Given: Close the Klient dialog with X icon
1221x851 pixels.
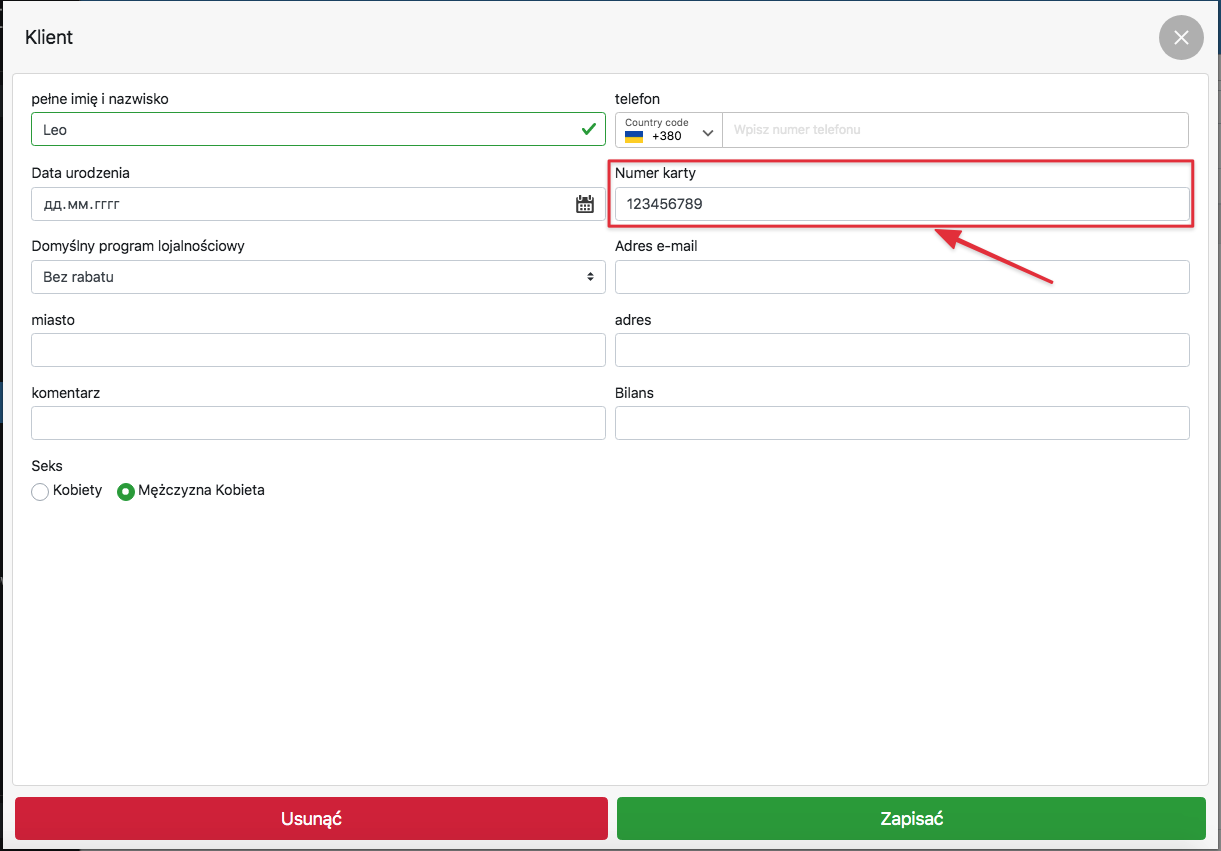Looking at the screenshot, I should (x=1181, y=38).
